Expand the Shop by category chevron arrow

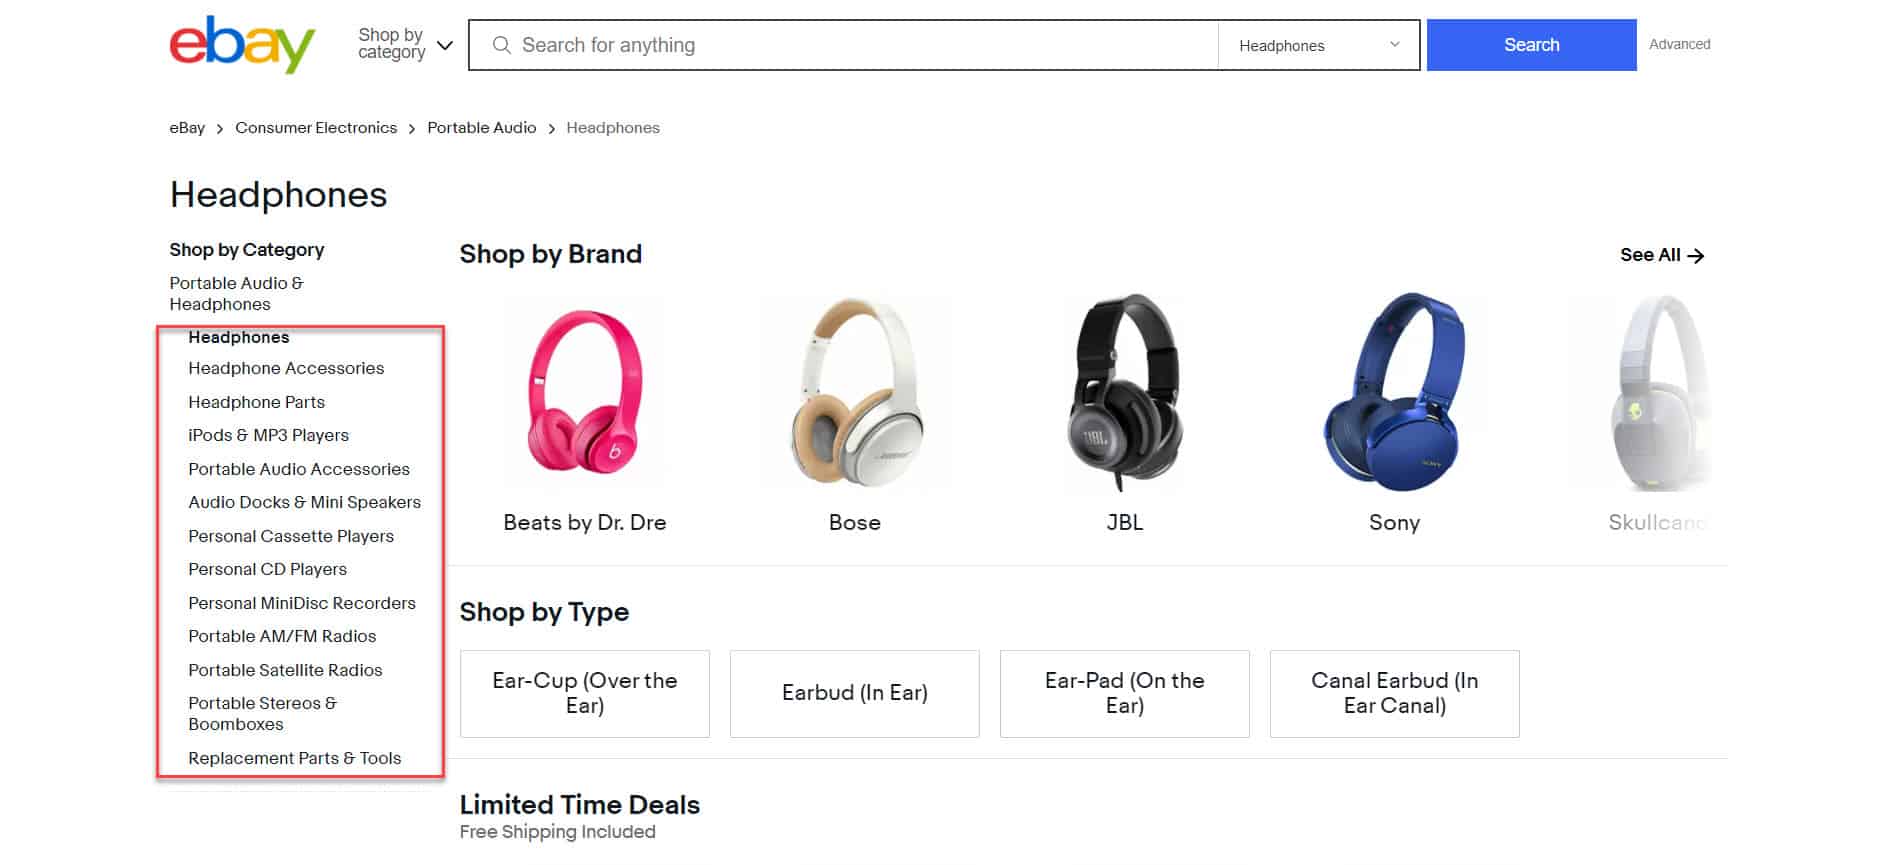pyautogui.click(x=443, y=46)
